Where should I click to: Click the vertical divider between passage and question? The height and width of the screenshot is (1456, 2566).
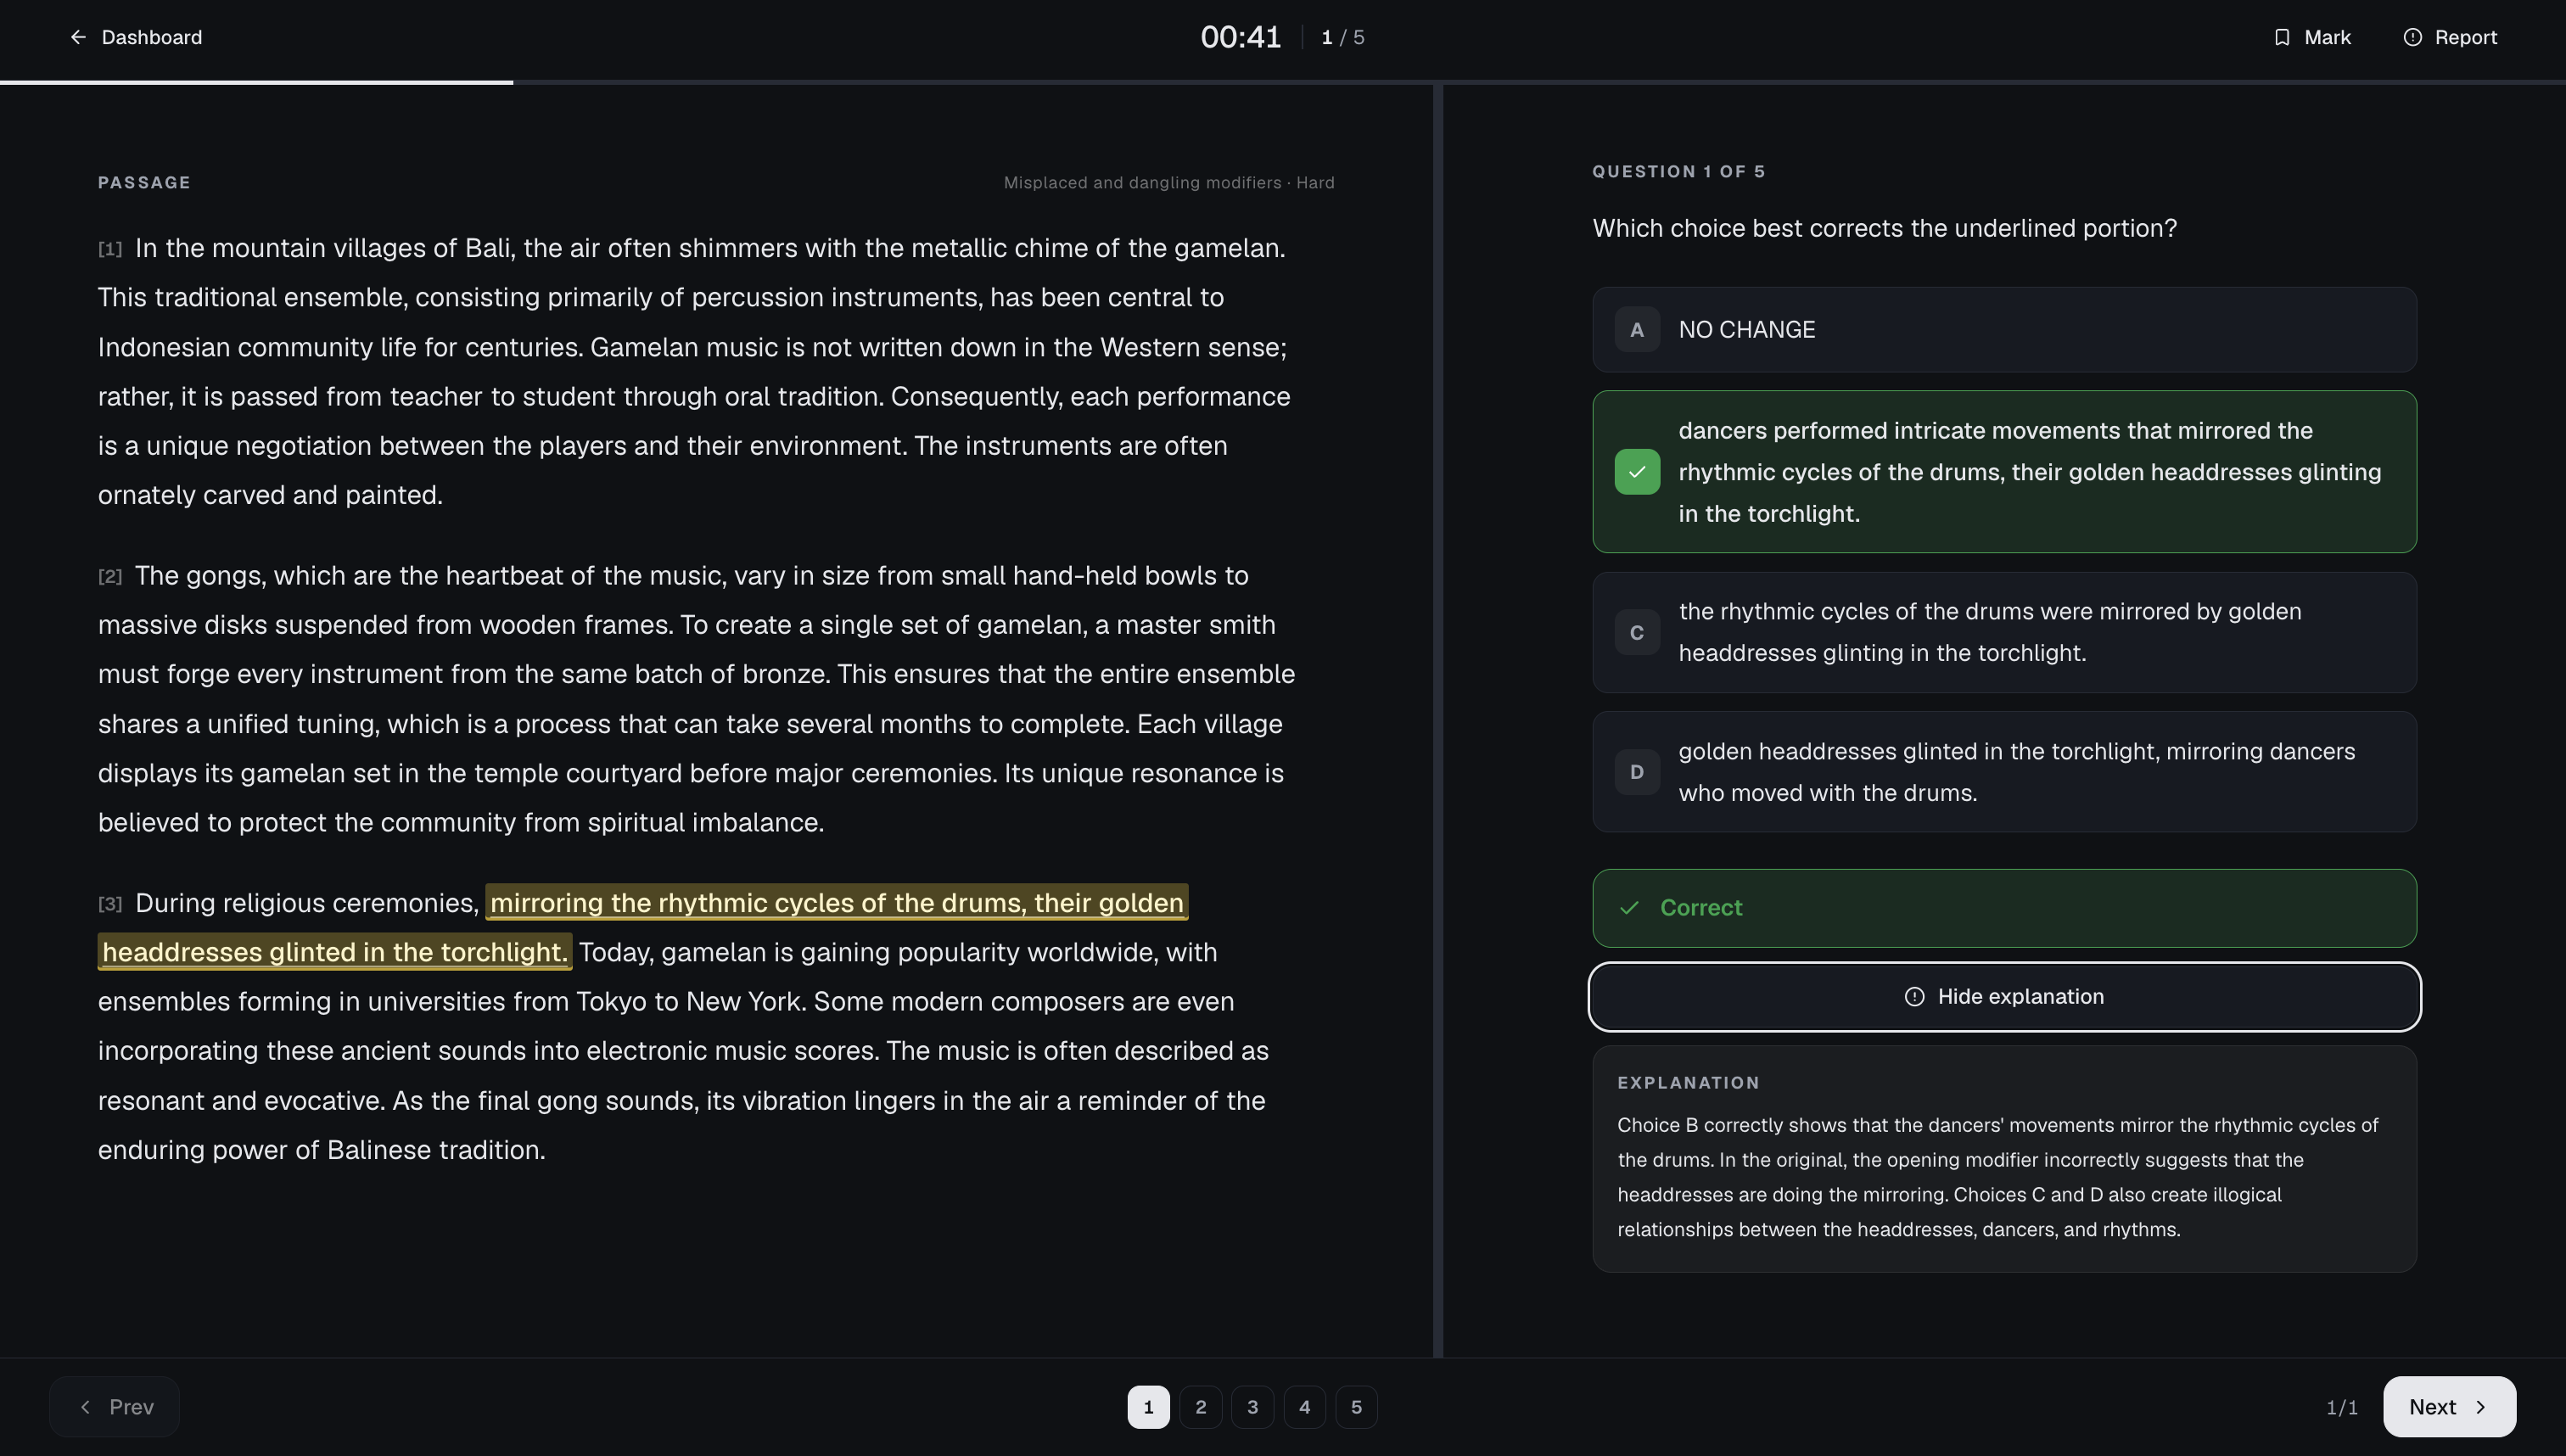tap(1437, 721)
